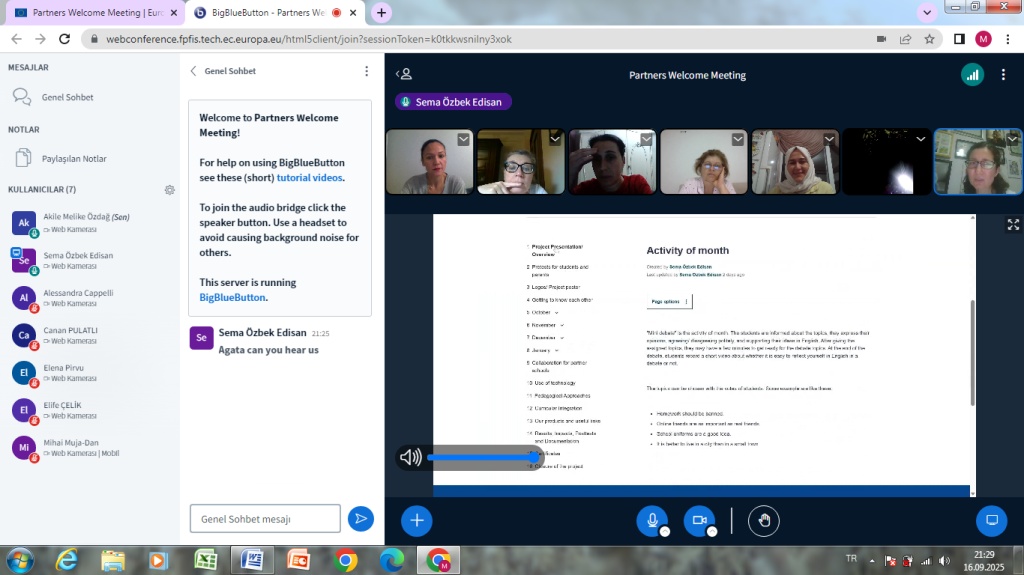Click the users list toggle icon

pos(403,75)
